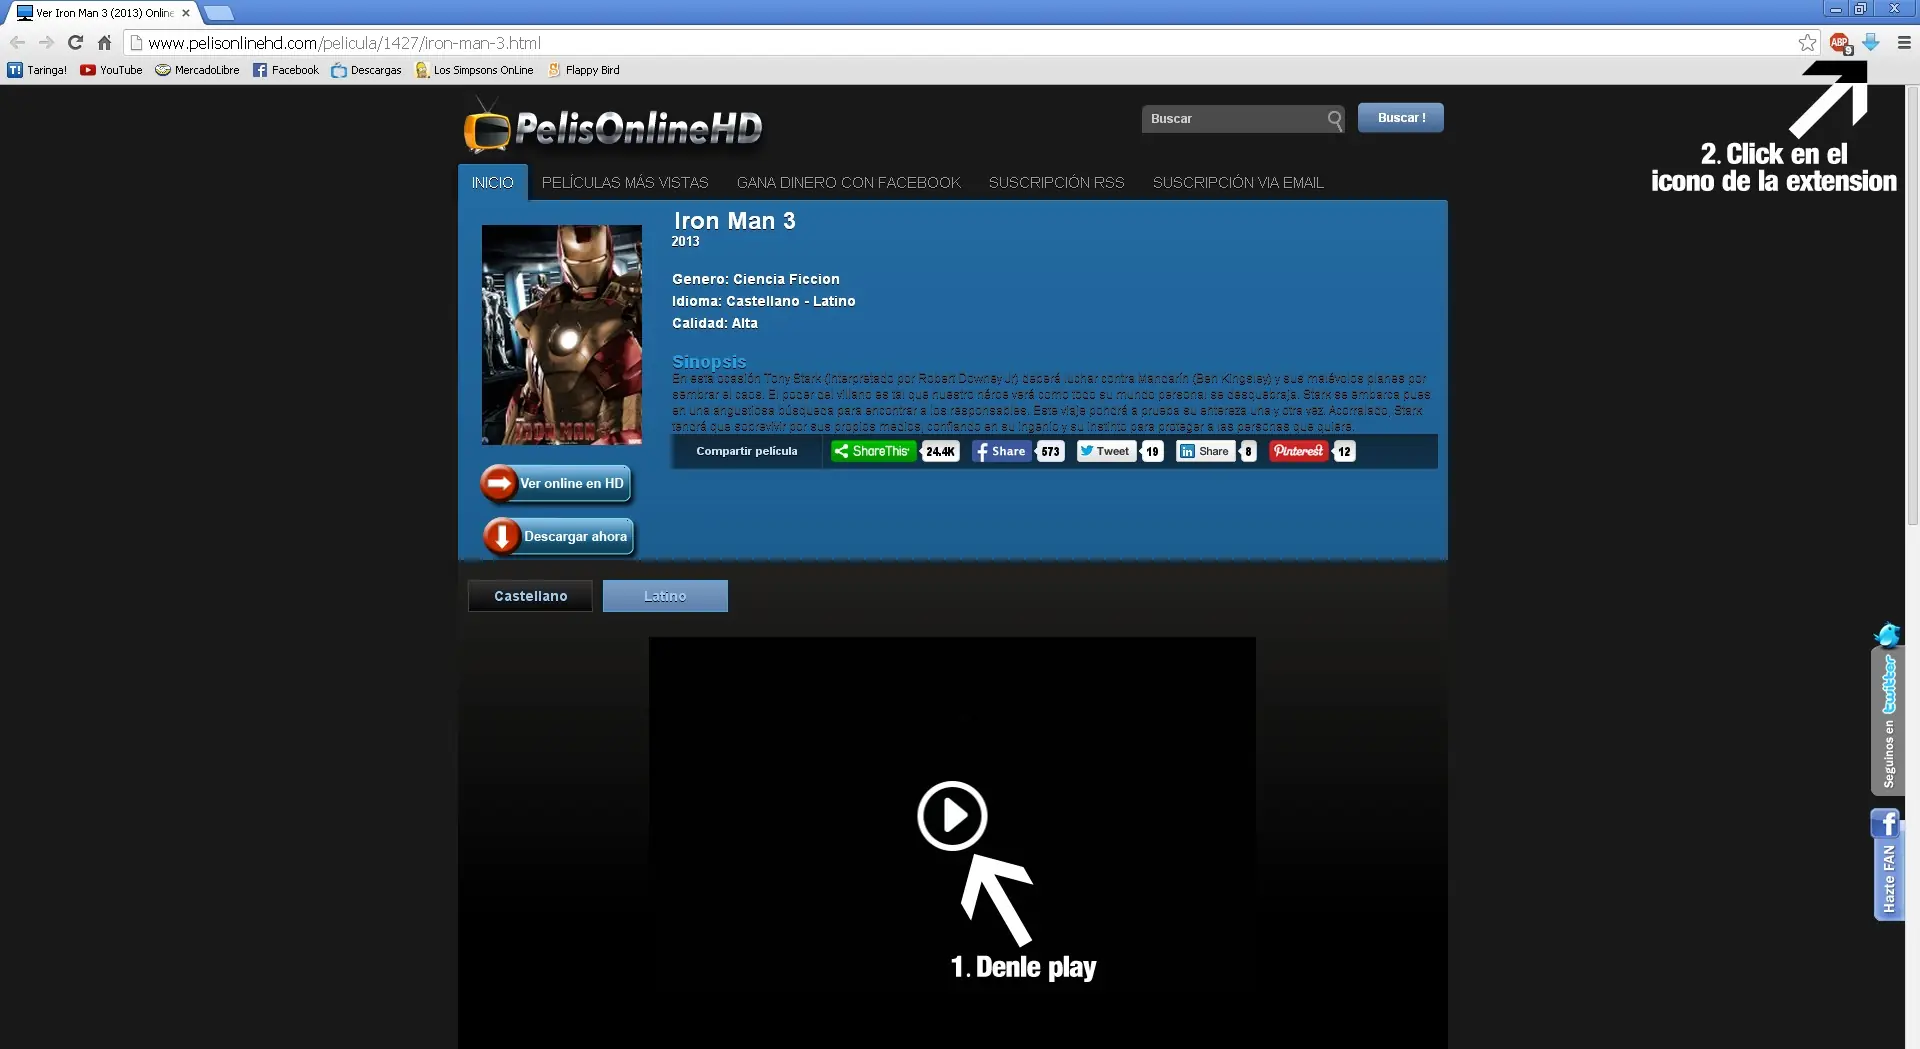This screenshot has width=1920, height=1049.
Task: Open the Flappy Bird bookmark
Action: (583, 70)
